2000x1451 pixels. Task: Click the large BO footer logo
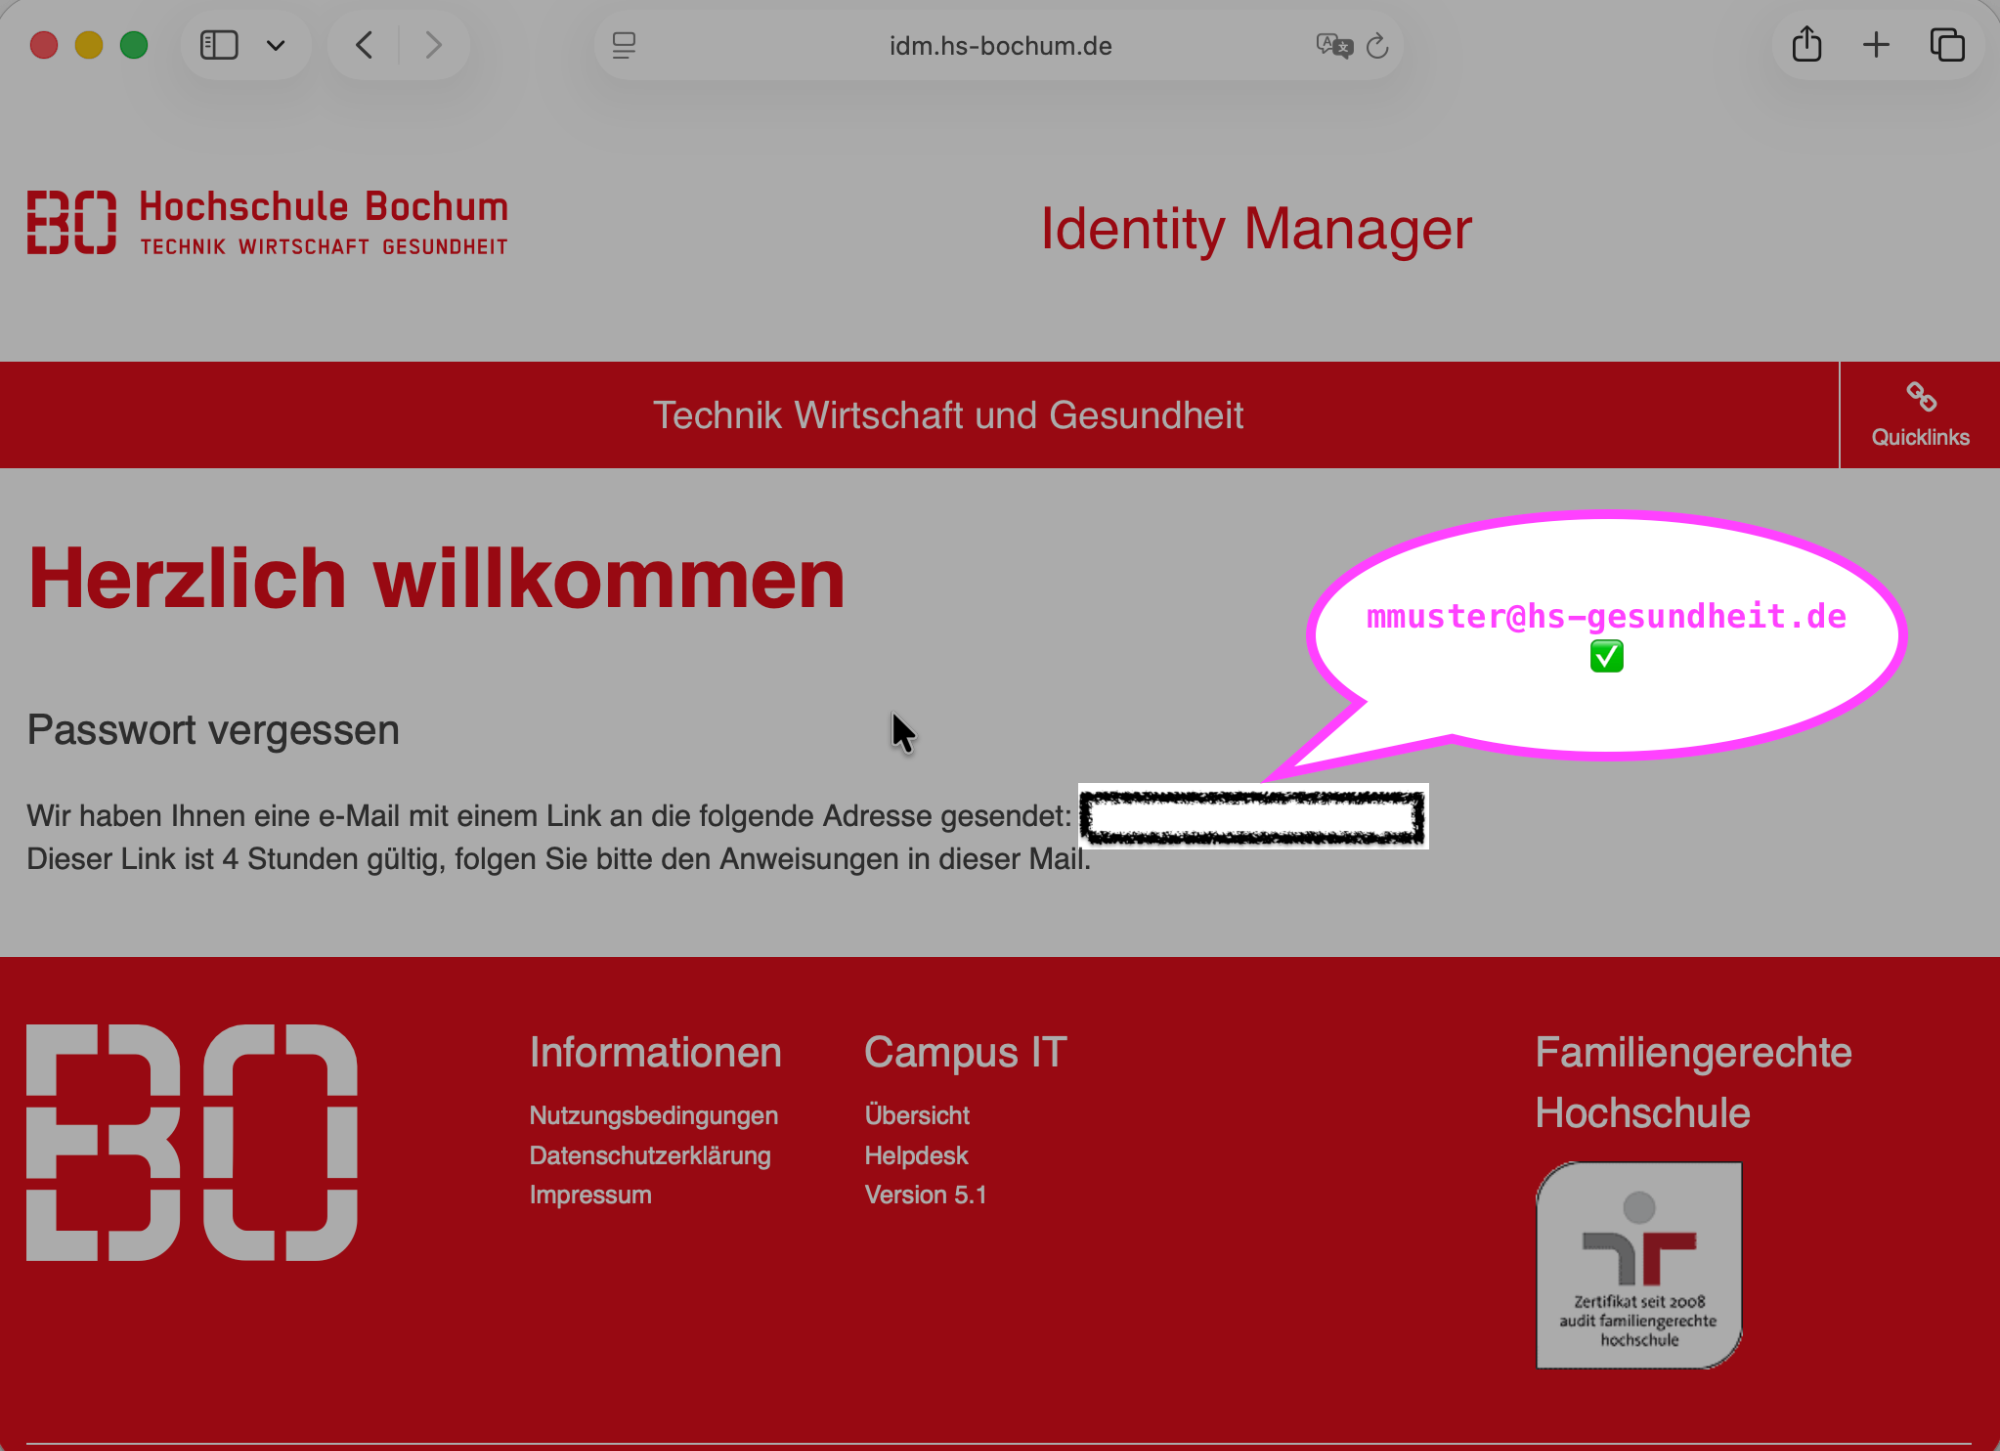pos(191,1142)
